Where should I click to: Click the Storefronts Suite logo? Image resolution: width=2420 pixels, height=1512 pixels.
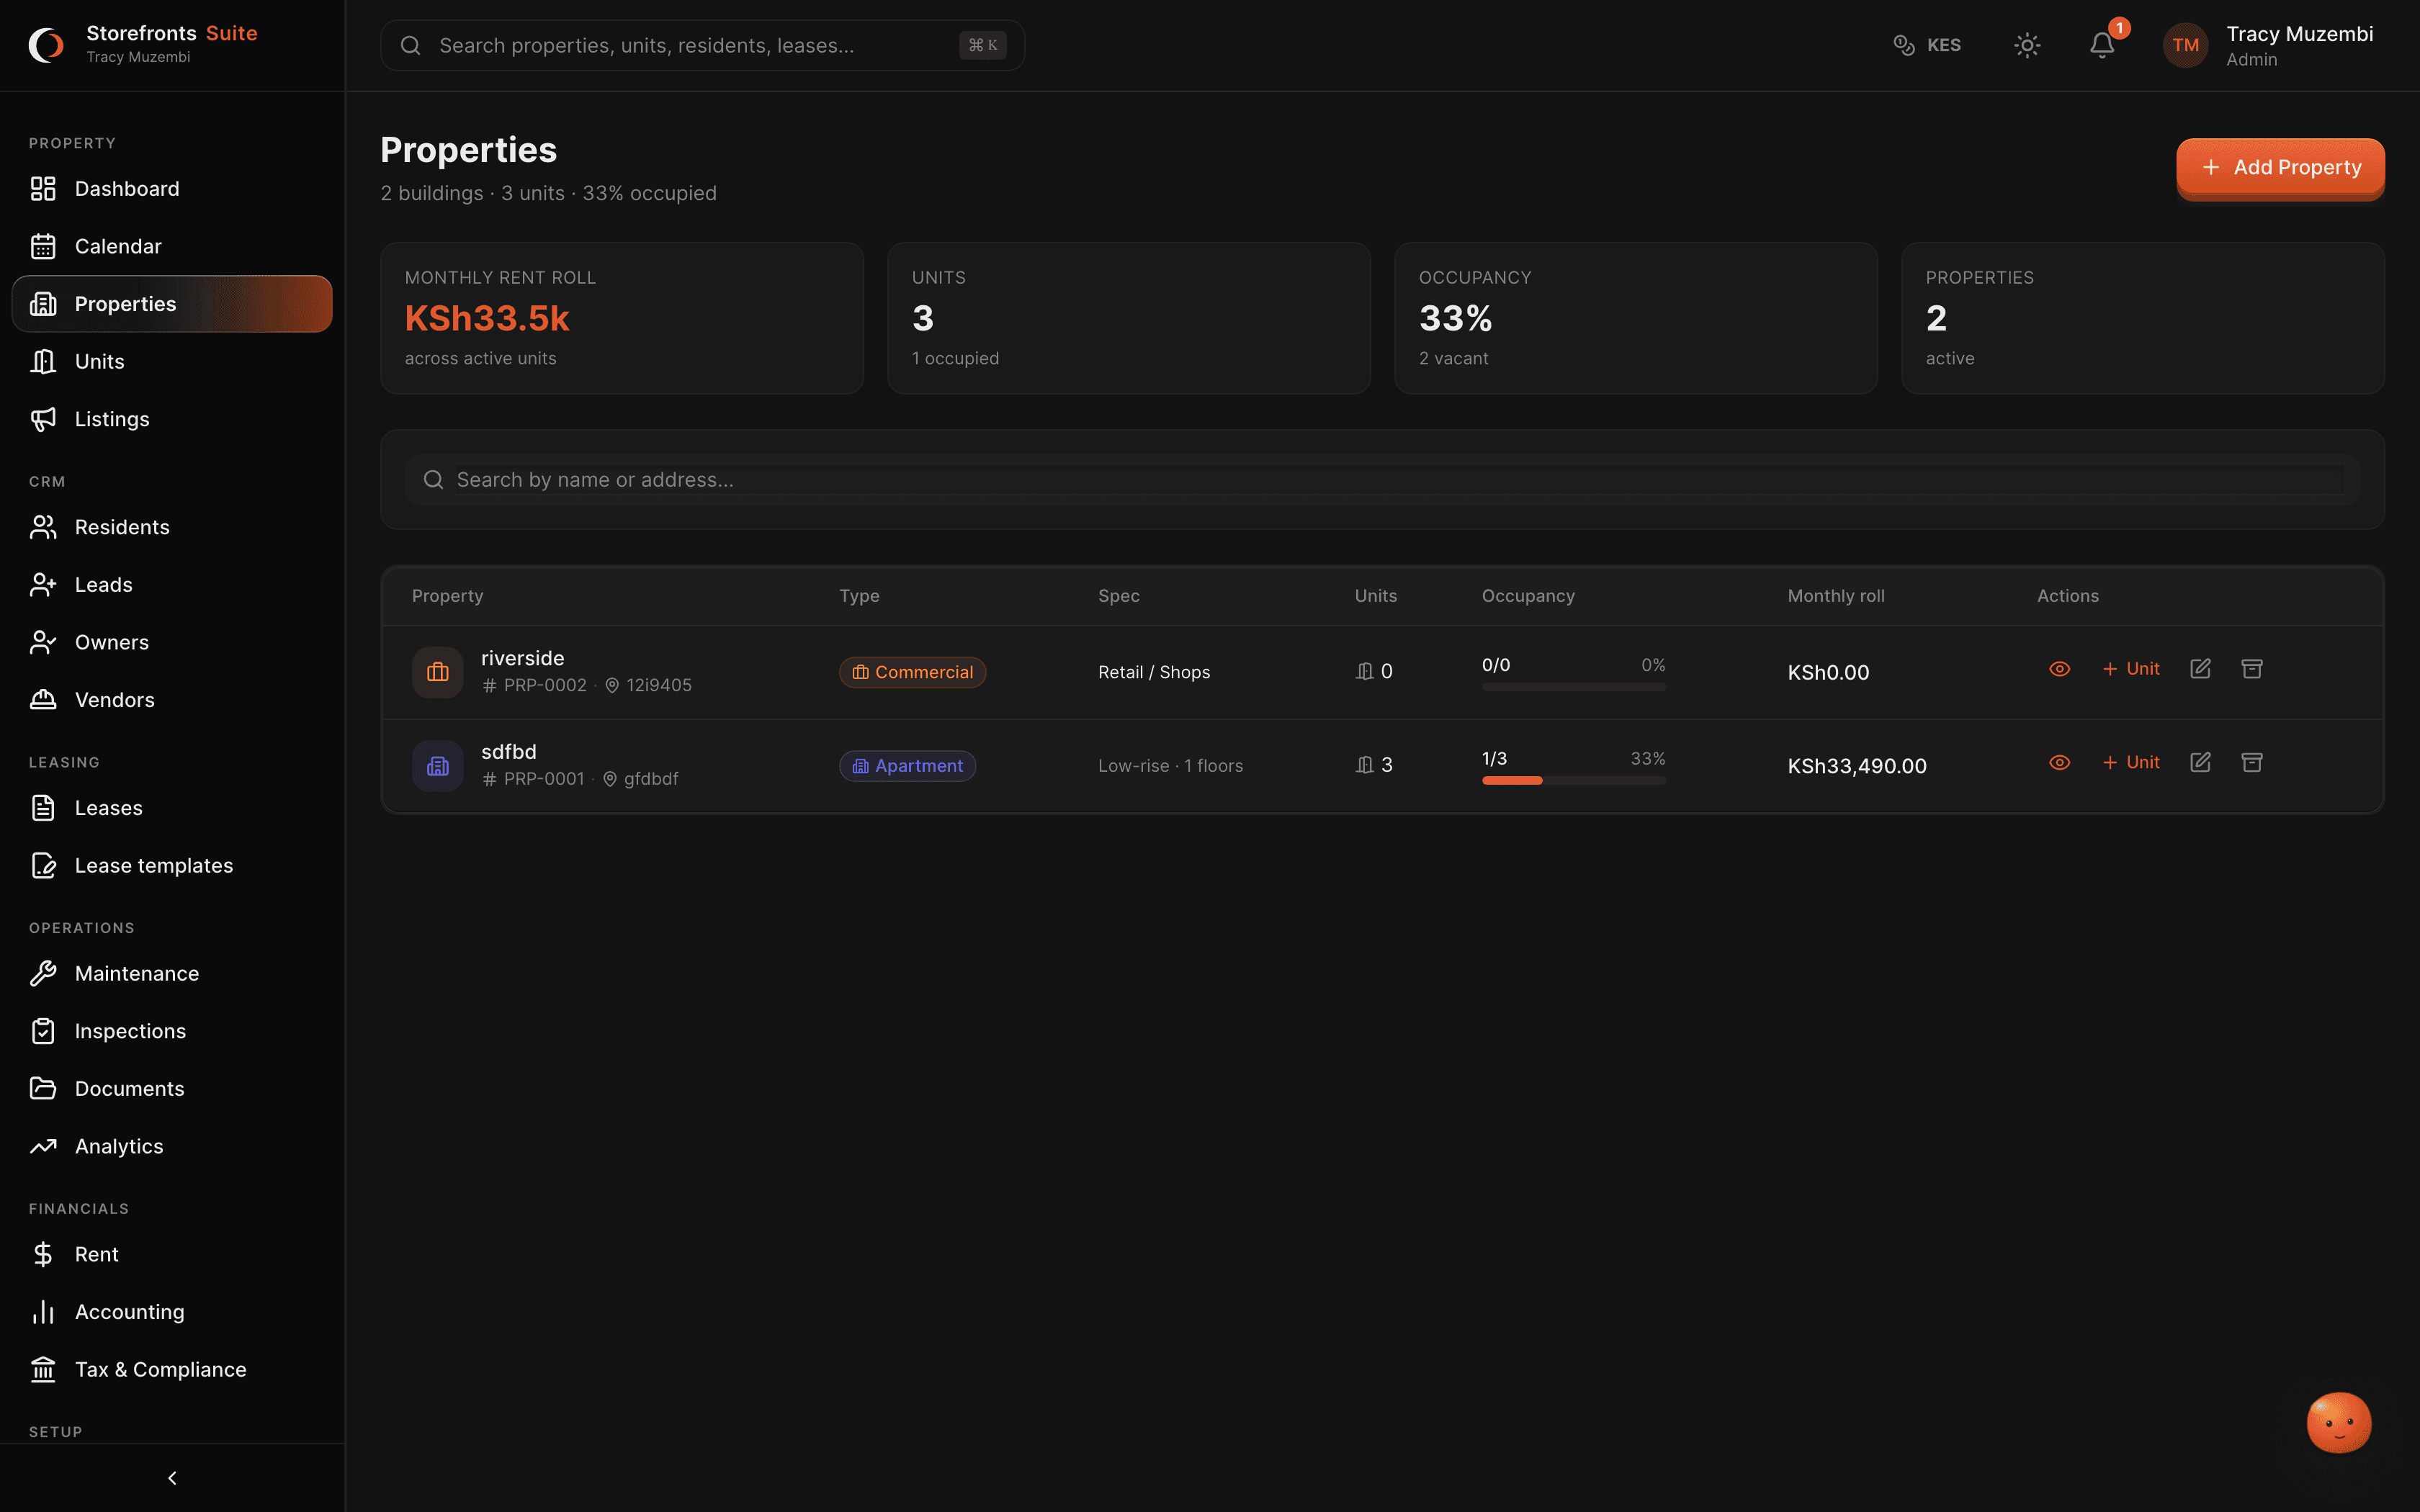click(46, 45)
